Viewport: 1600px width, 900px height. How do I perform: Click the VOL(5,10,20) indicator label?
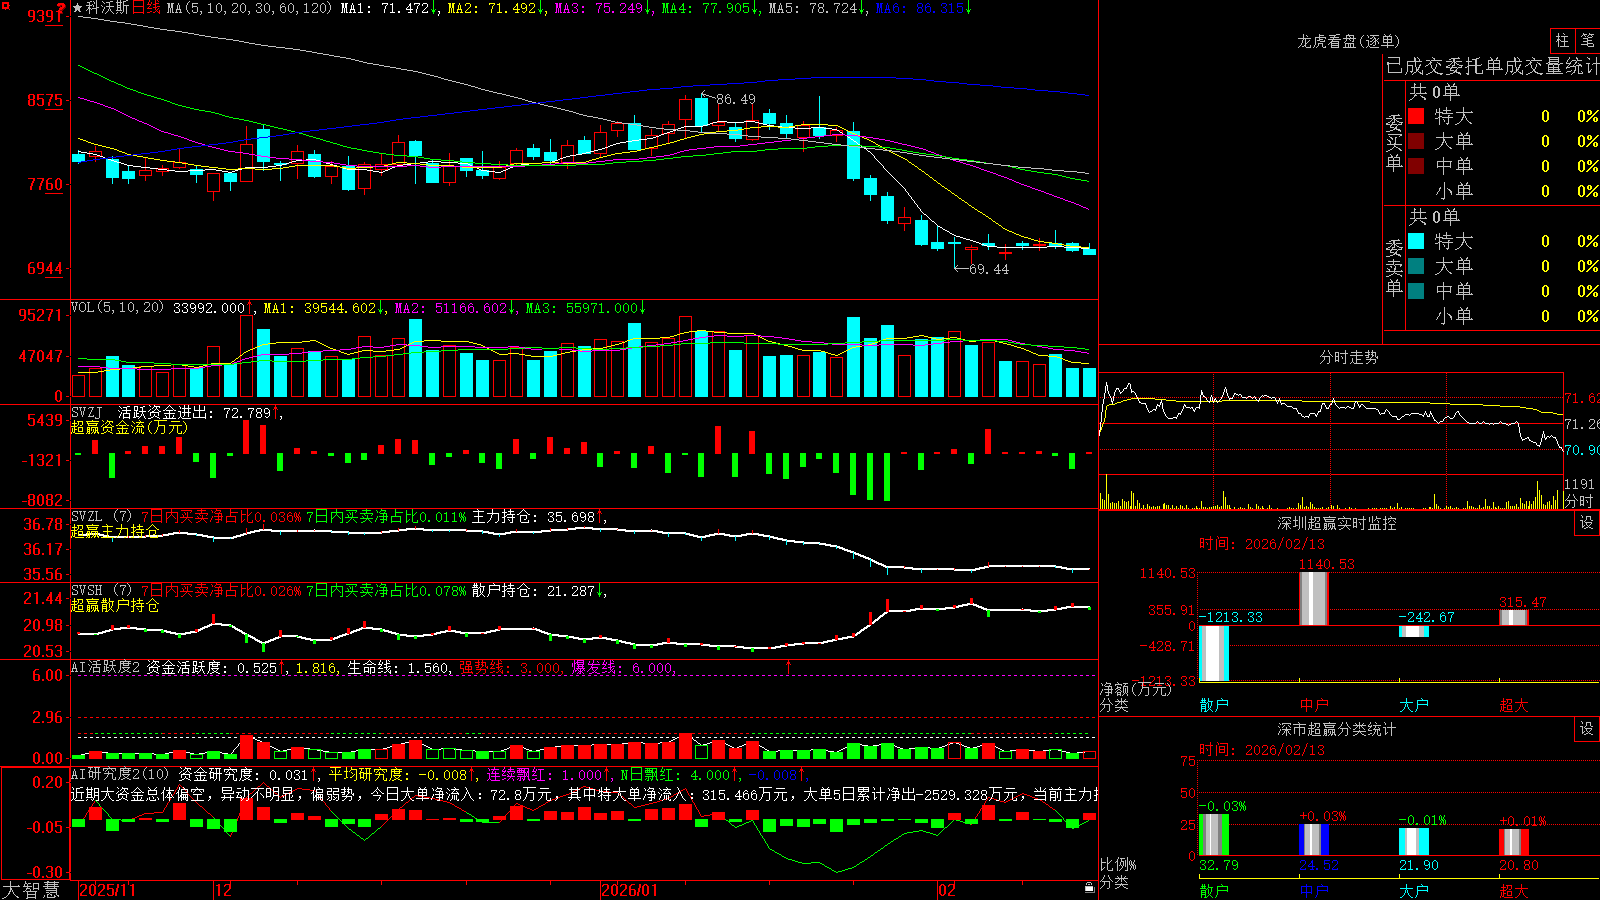118,308
